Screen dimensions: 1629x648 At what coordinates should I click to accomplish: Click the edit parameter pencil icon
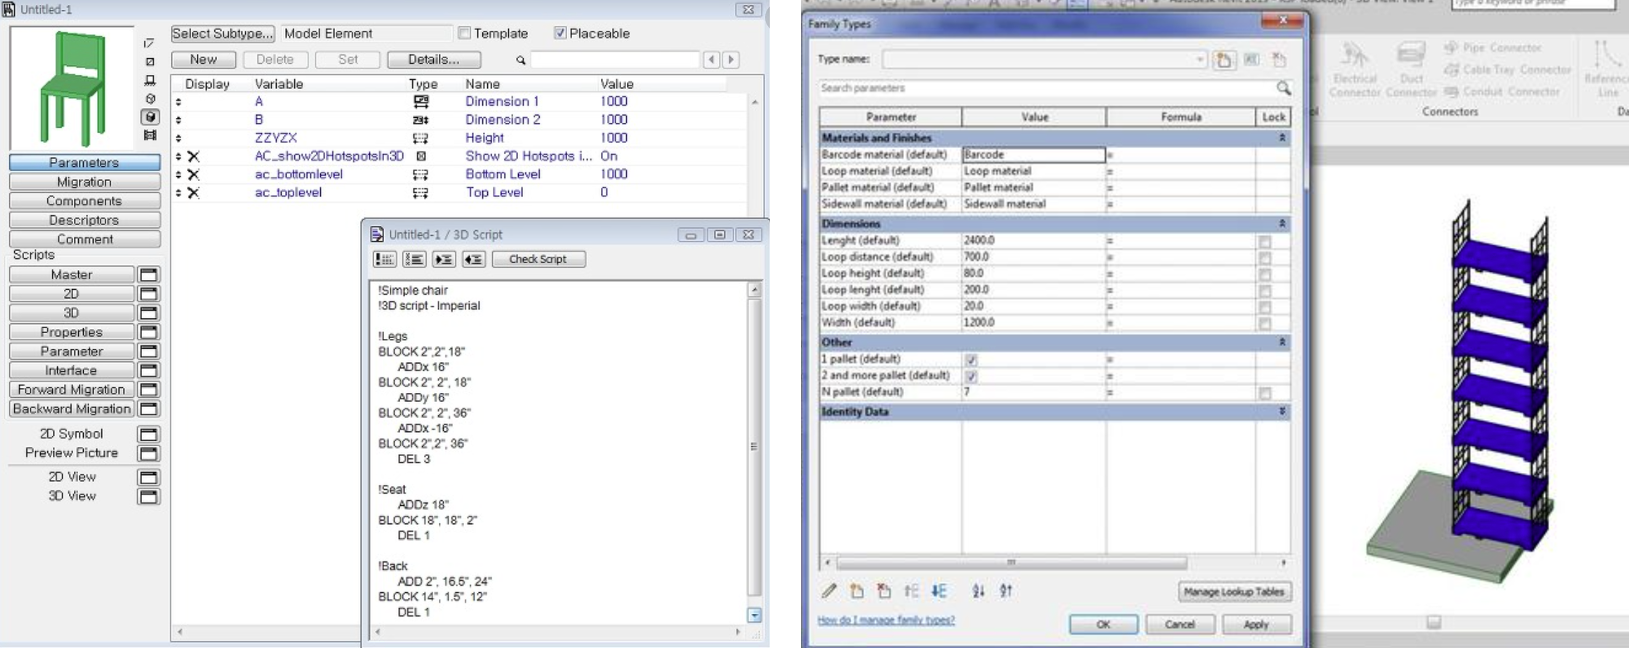pyautogui.click(x=829, y=591)
